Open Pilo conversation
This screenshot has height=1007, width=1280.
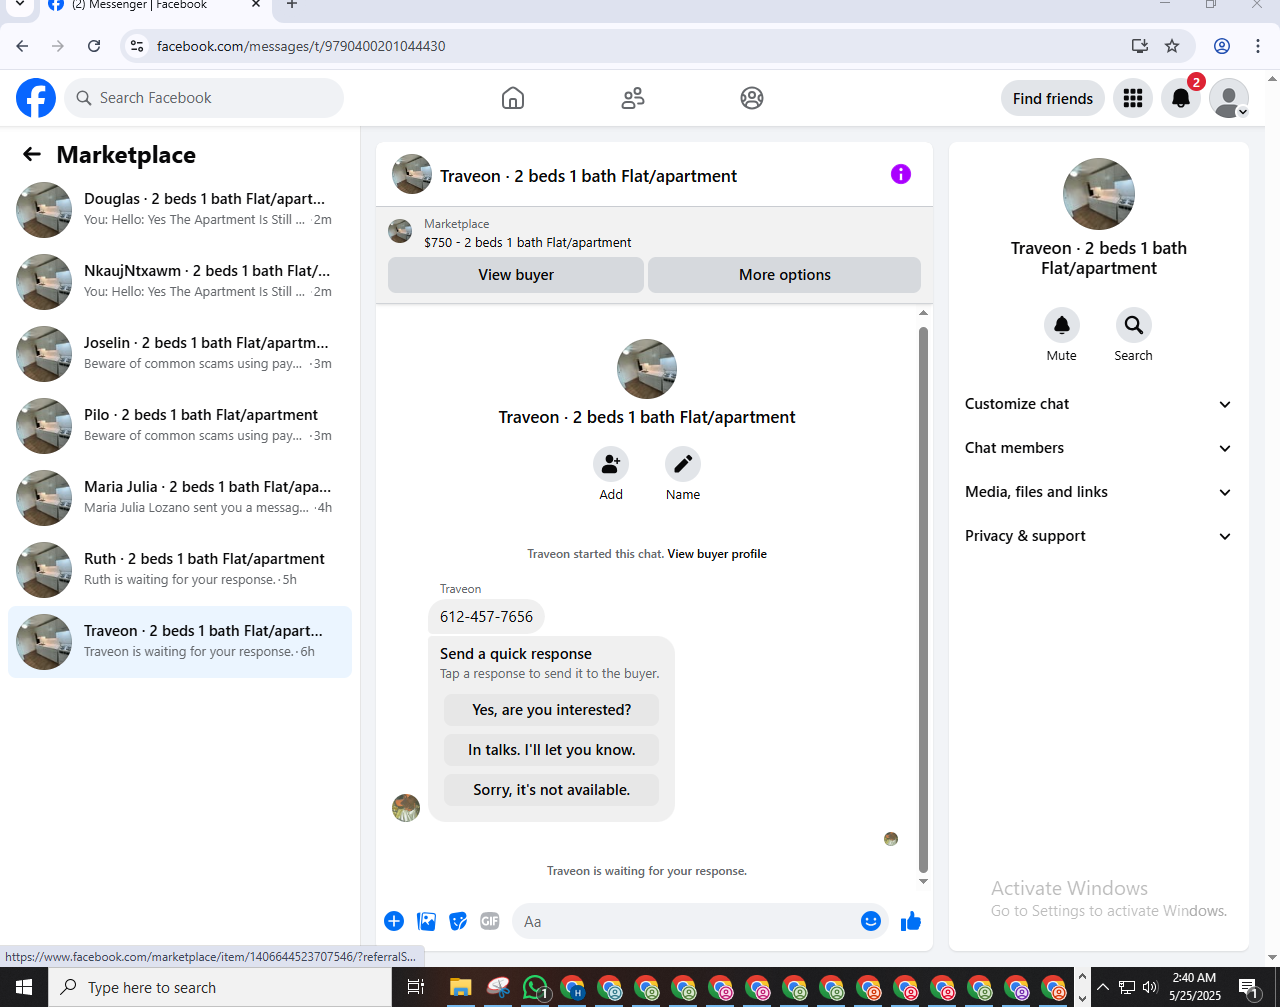tap(180, 426)
